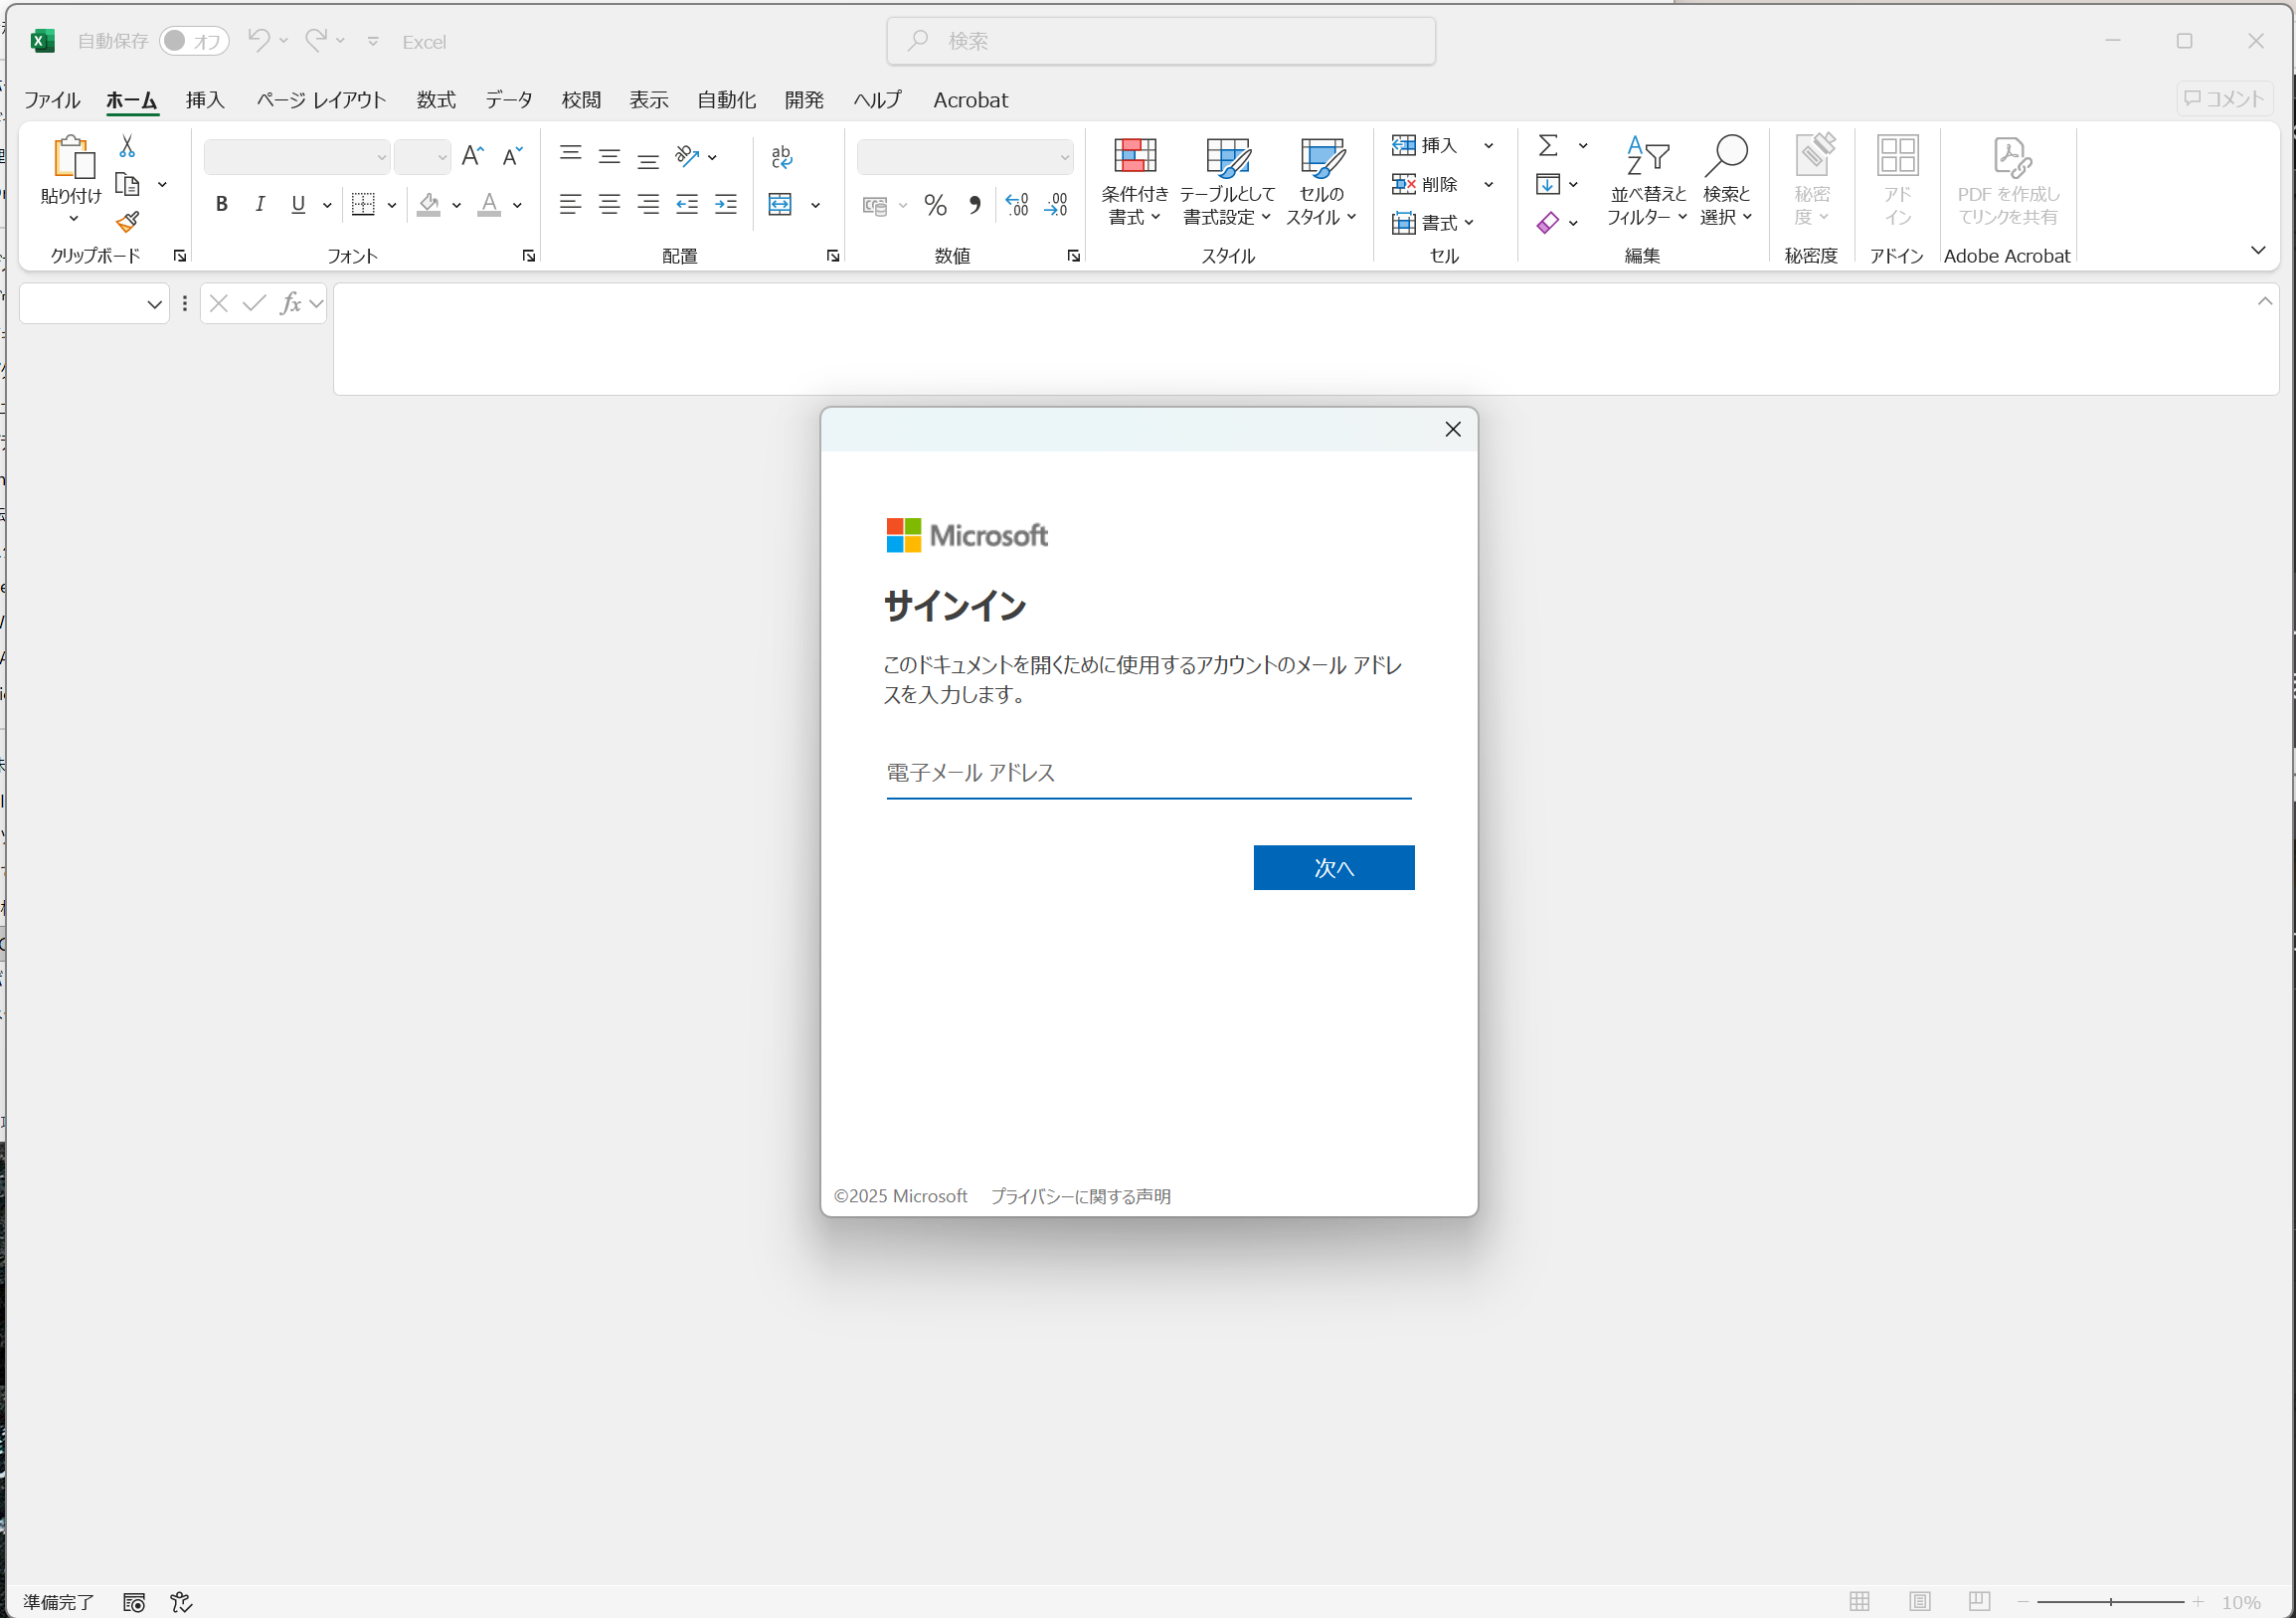Expand the Name Box dropdown
This screenshot has height=1618, width=2296.
154,304
